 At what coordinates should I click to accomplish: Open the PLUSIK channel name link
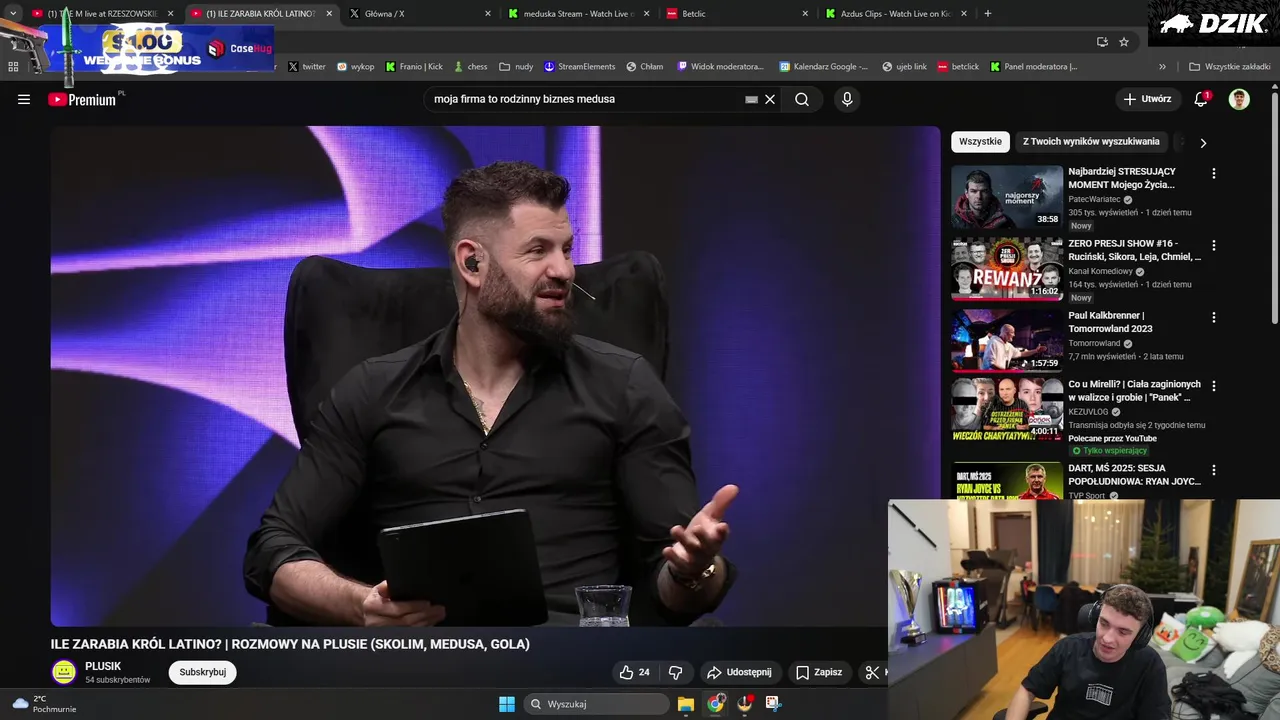[103, 666]
